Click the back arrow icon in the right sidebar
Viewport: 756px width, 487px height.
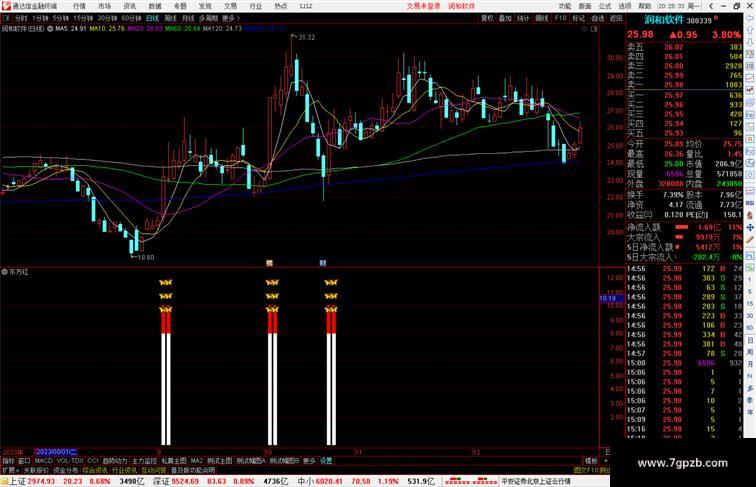point(750,18)
